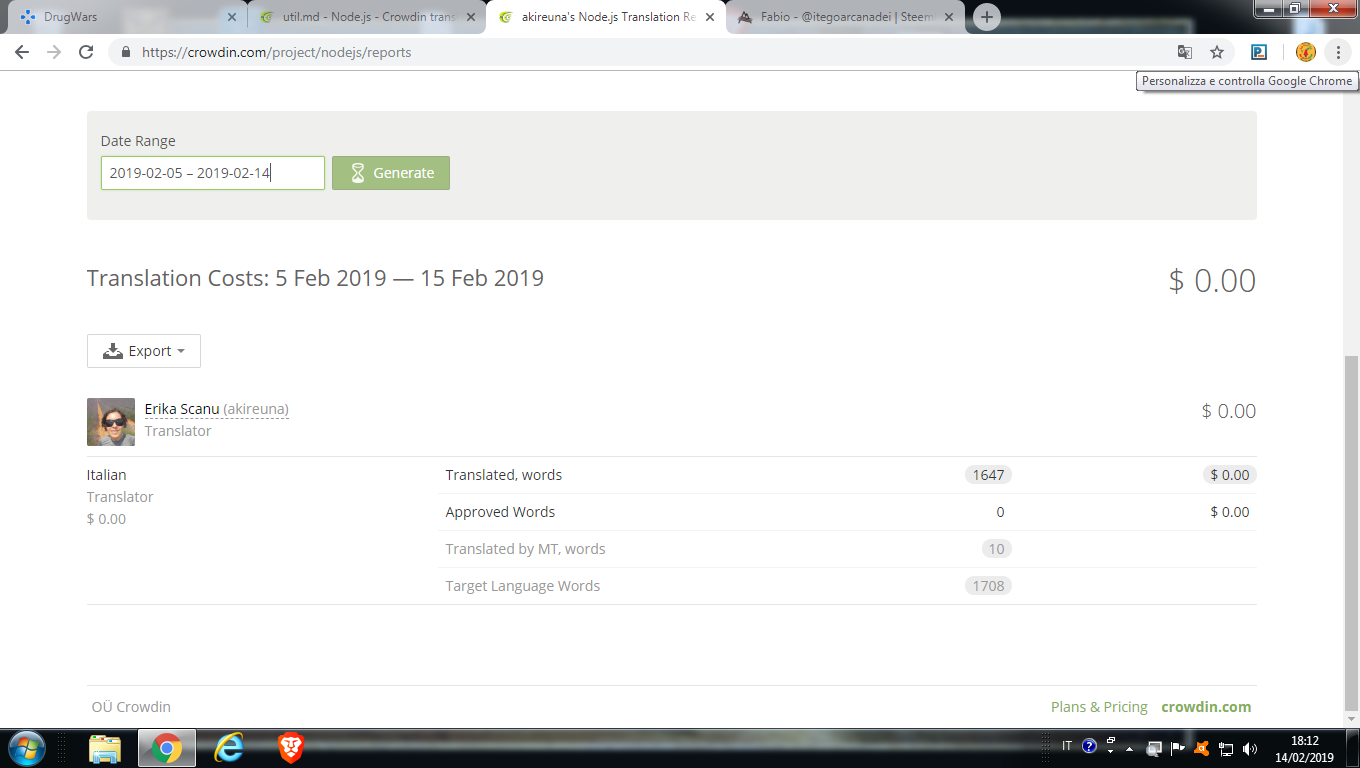This screenshot has height=768, width=1360.
Task: Open a new browser tab
Action: click(x=987, y=17)
